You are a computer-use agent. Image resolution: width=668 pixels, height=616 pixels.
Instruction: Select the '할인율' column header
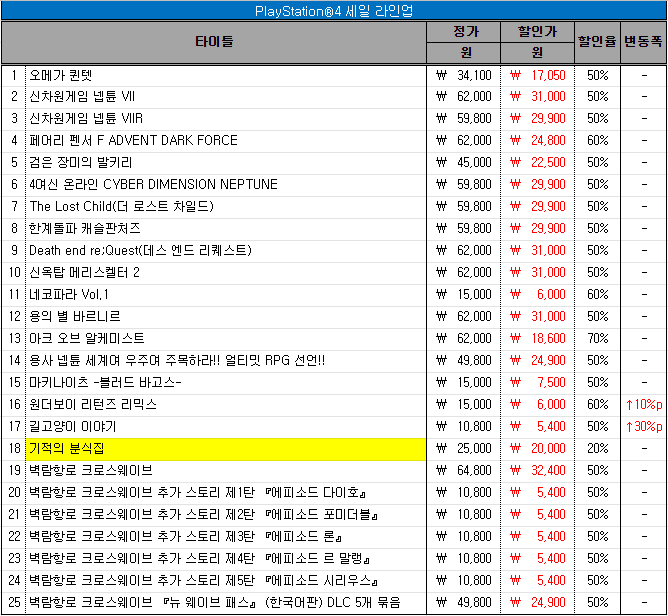597,42
